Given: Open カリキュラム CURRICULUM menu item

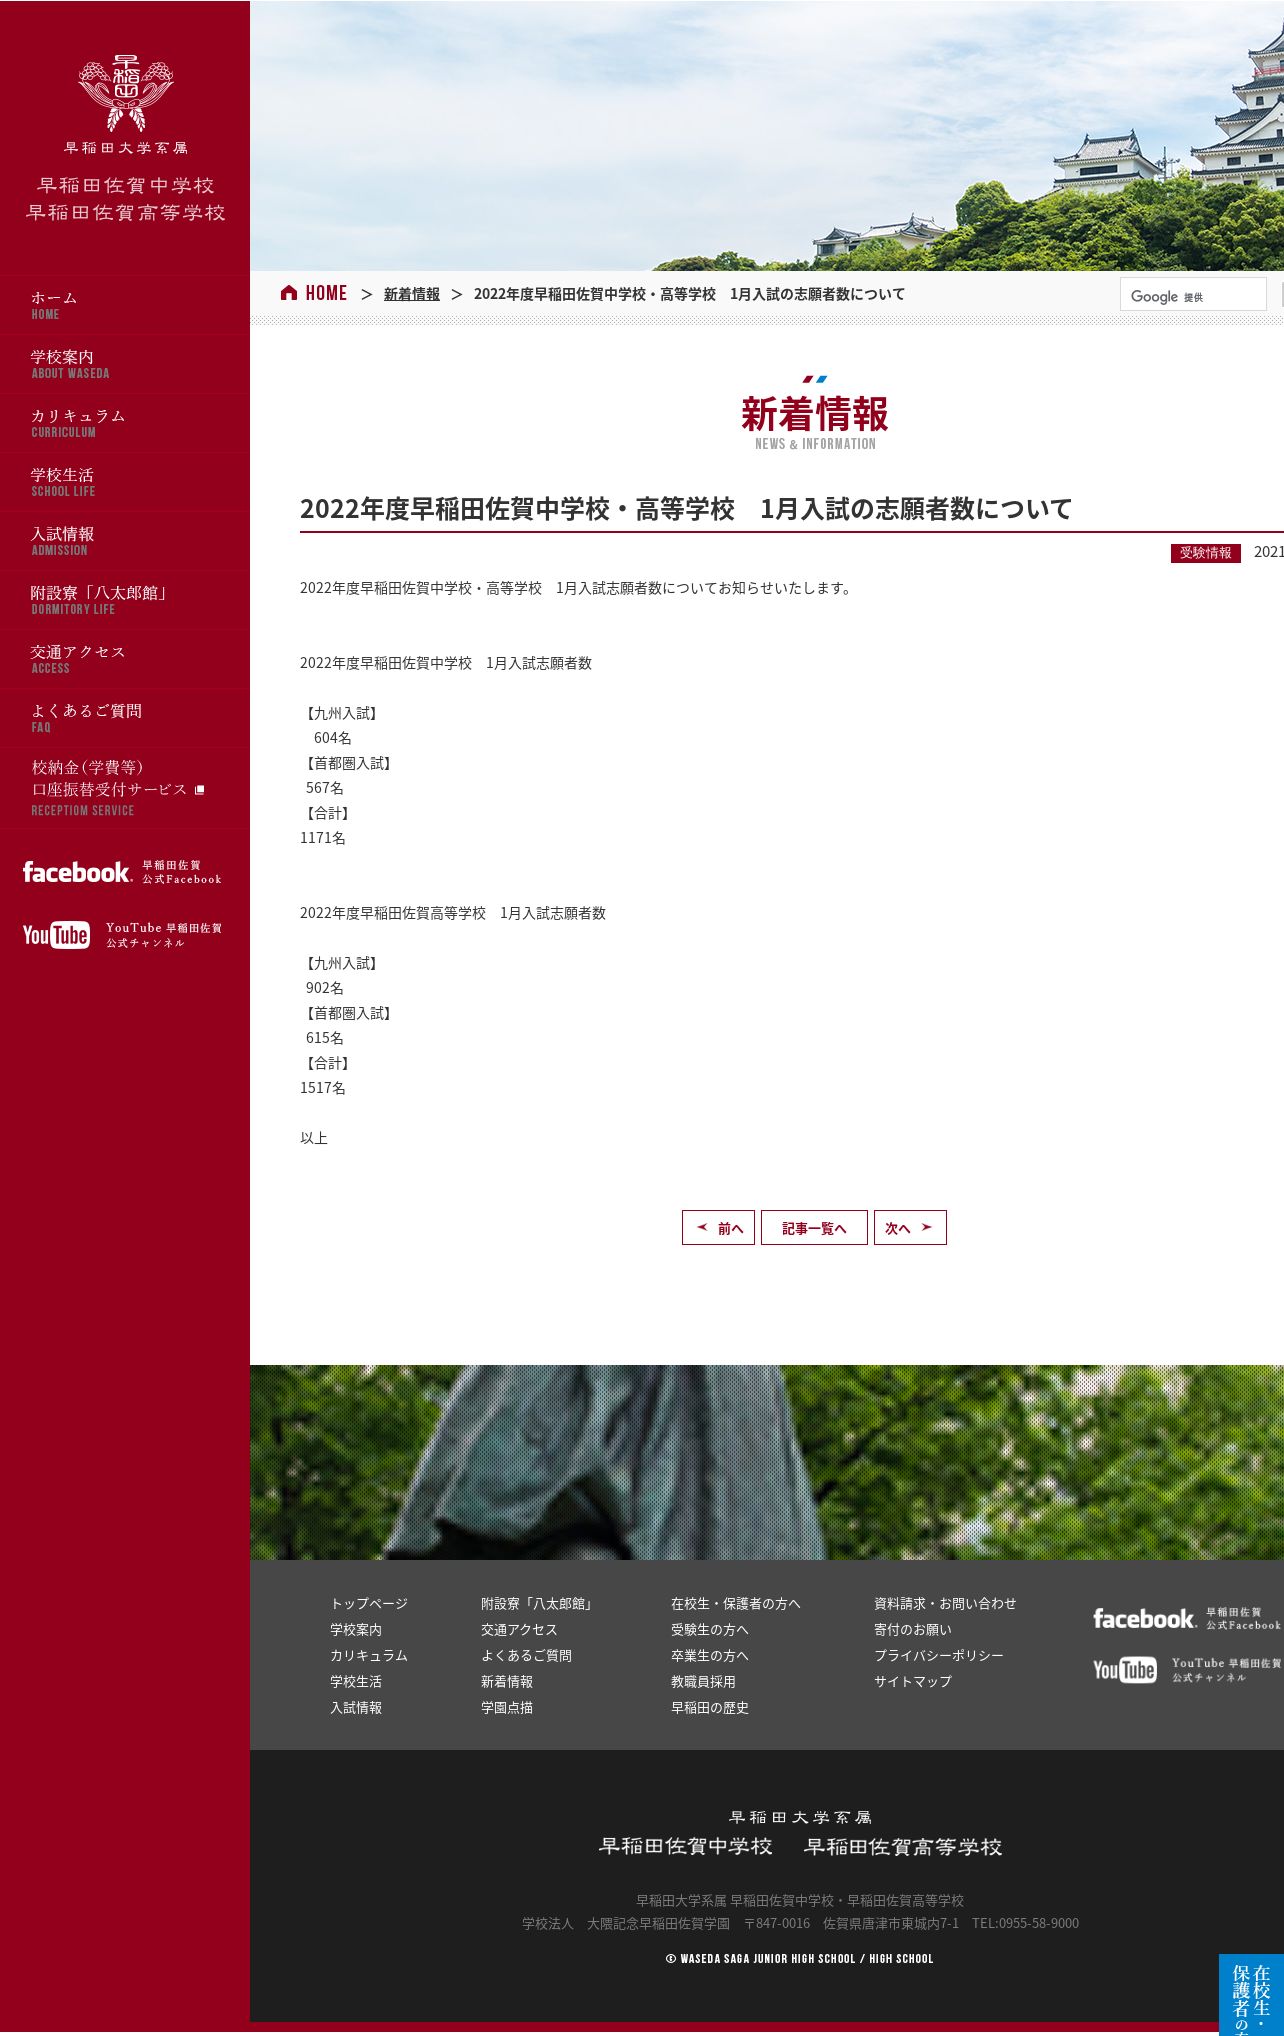Looking at the screenshot, I should [x=125, y=423].
